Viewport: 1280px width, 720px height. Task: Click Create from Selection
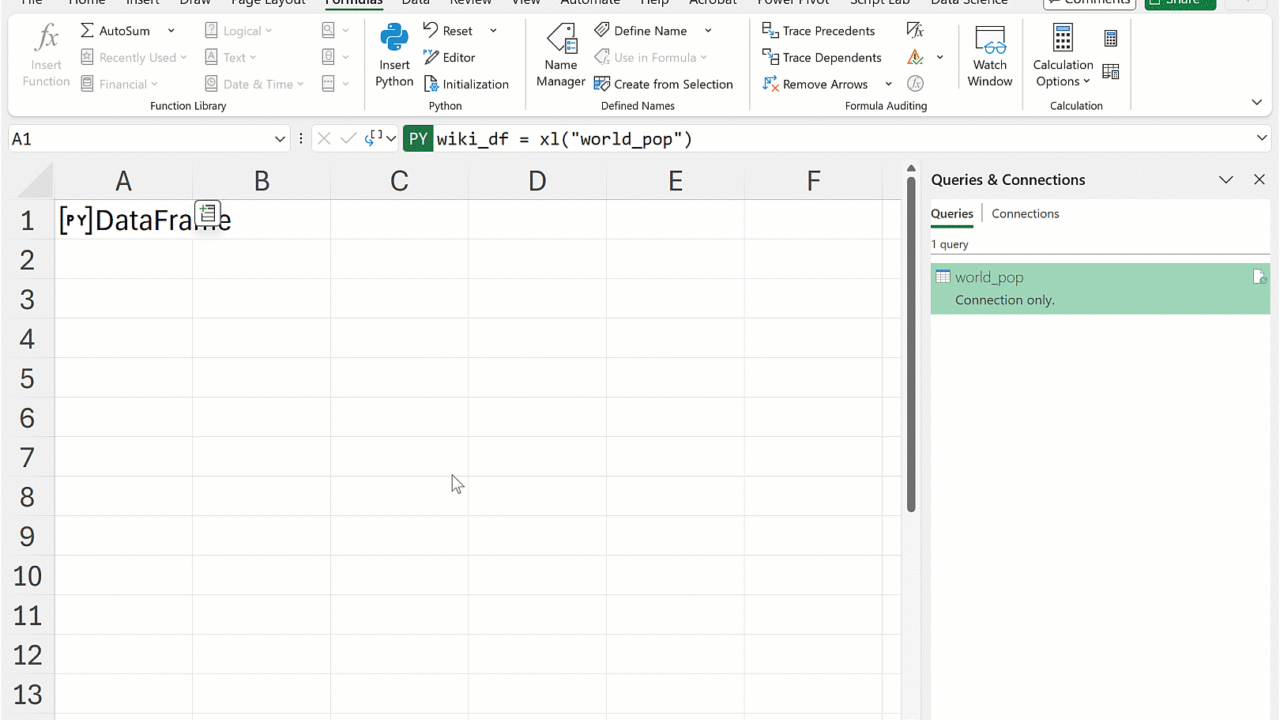coord(663,85)
